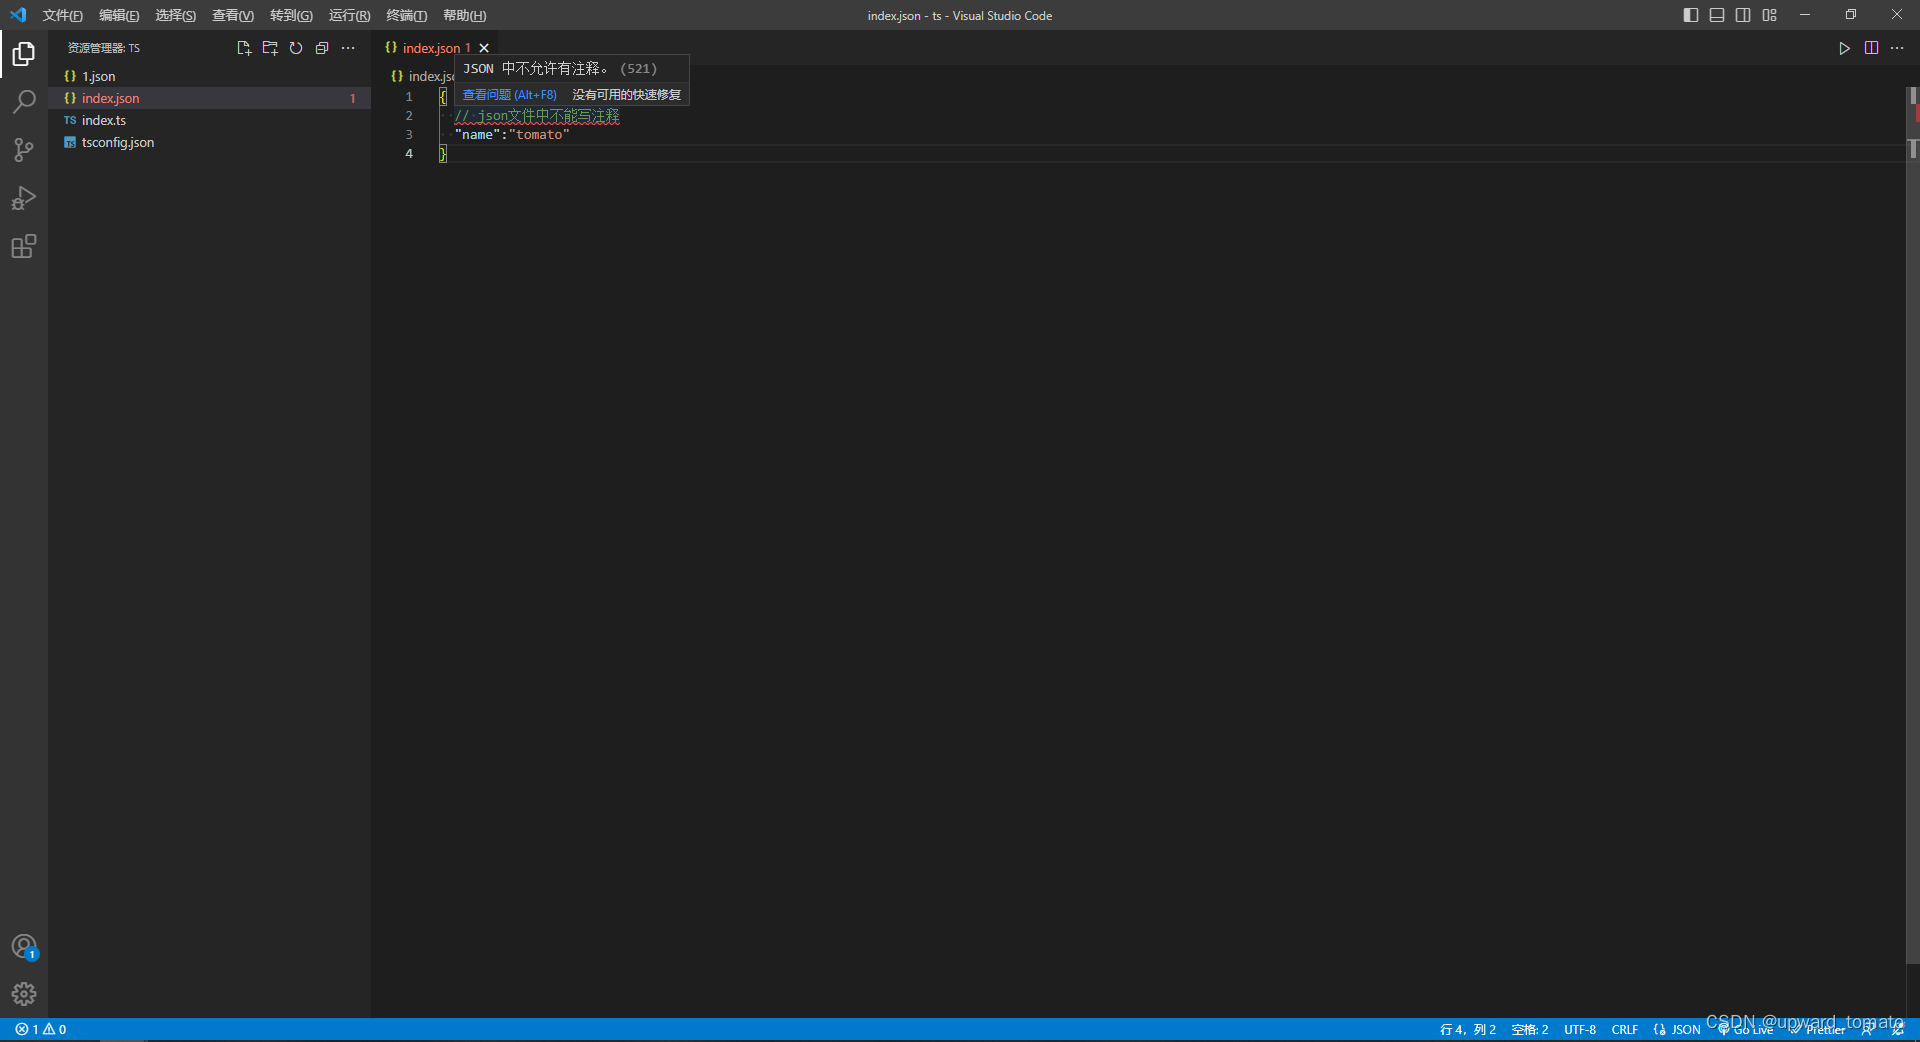Viewport: 1920px width, 1042px height.
Task: Click the New File icon in explorer
Action: coord(244,48)
